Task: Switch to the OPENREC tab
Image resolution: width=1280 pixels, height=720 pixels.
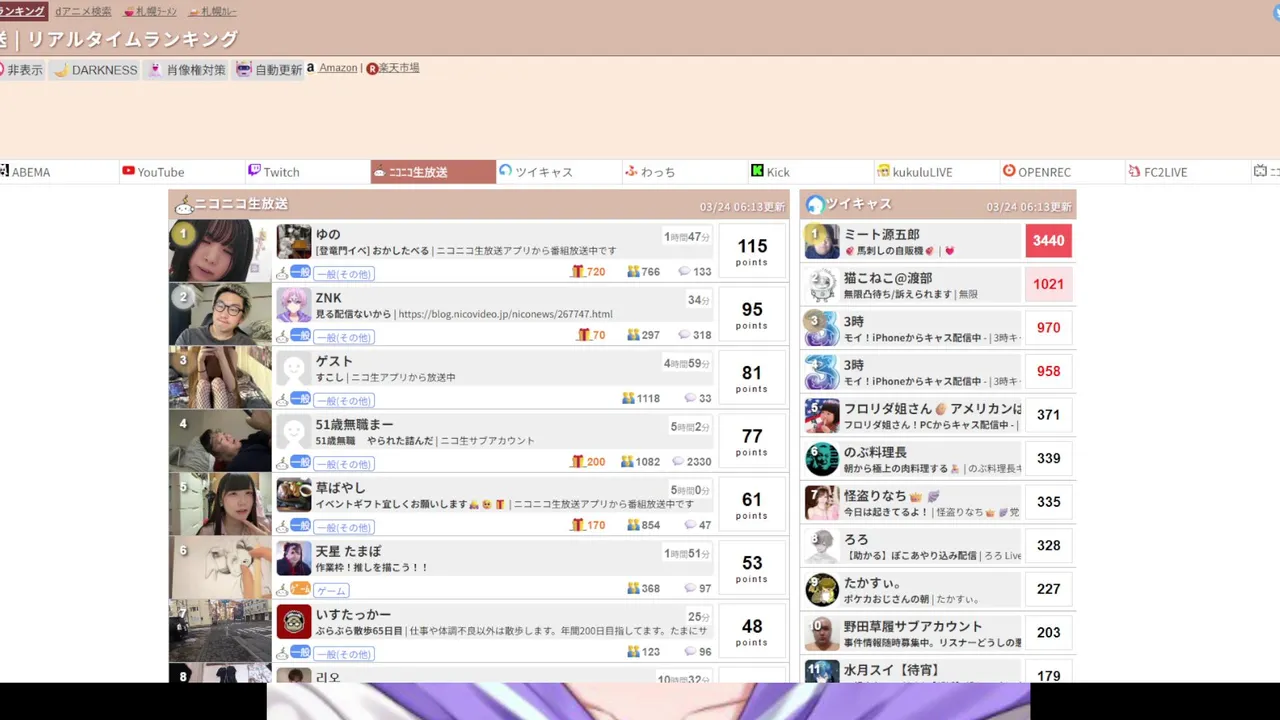Action: (1063, 172)
